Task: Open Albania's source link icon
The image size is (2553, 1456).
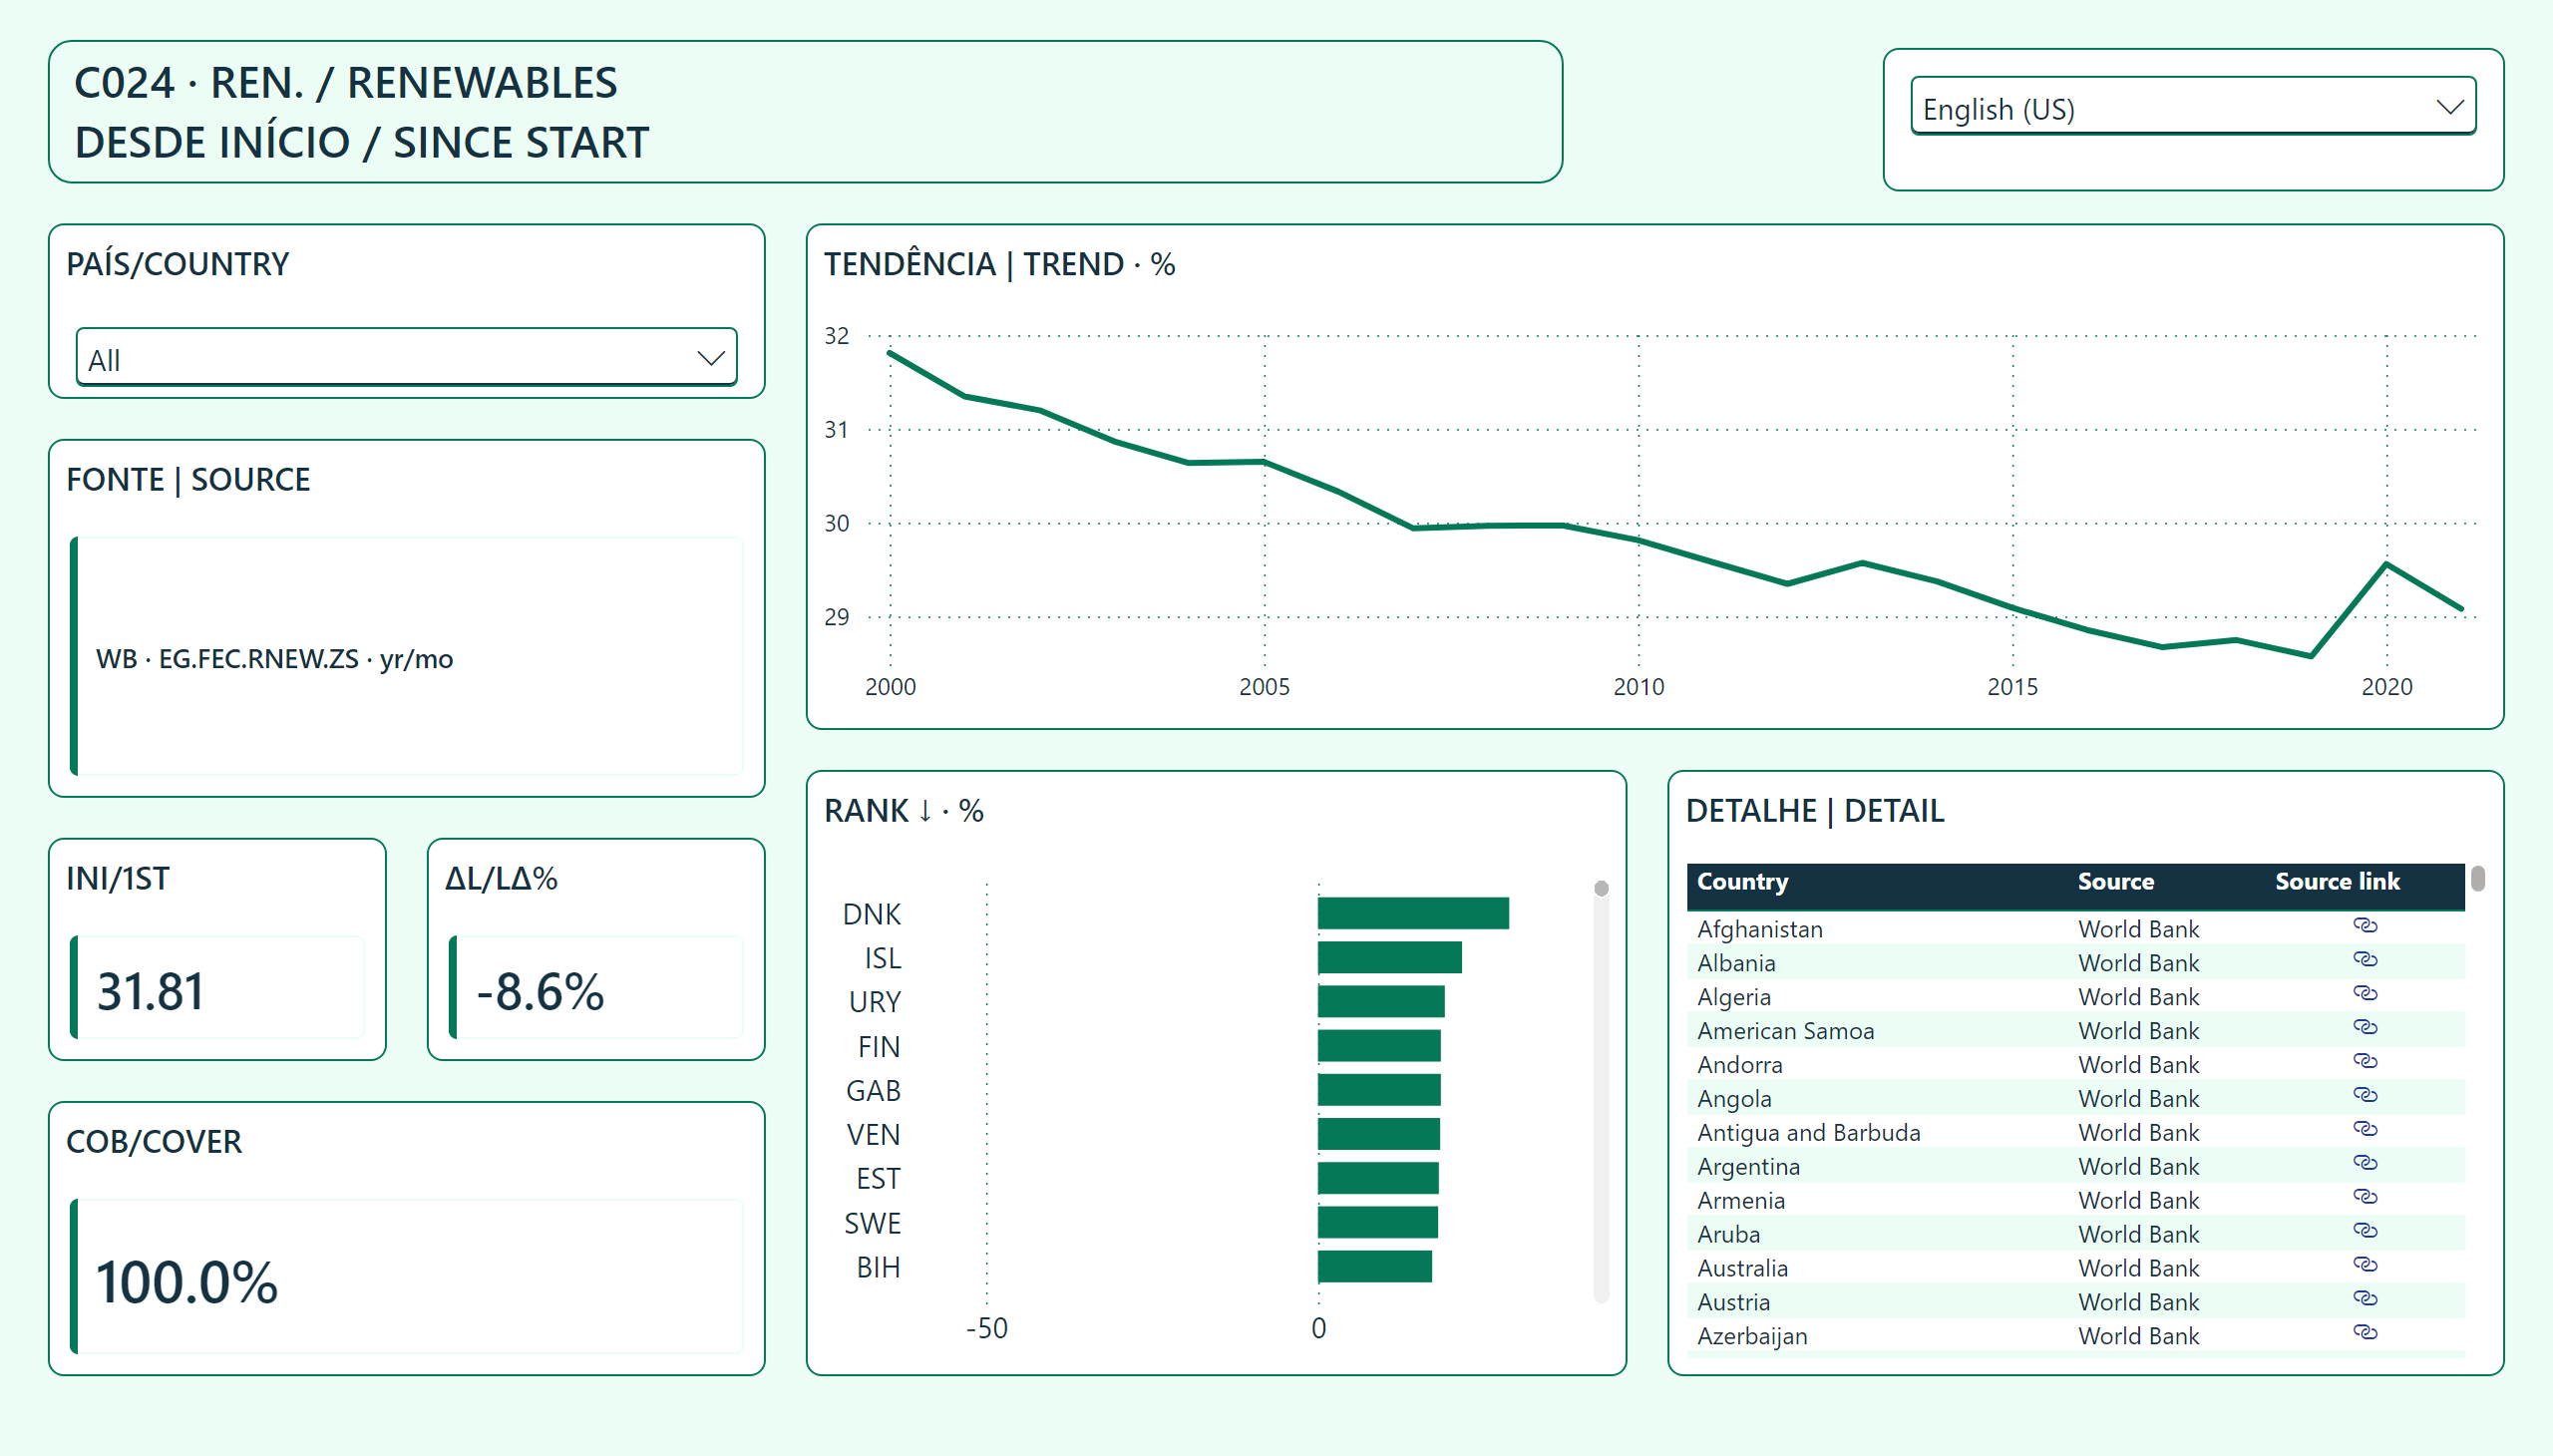Action: pyautogui.click(x=2364, y=960)
